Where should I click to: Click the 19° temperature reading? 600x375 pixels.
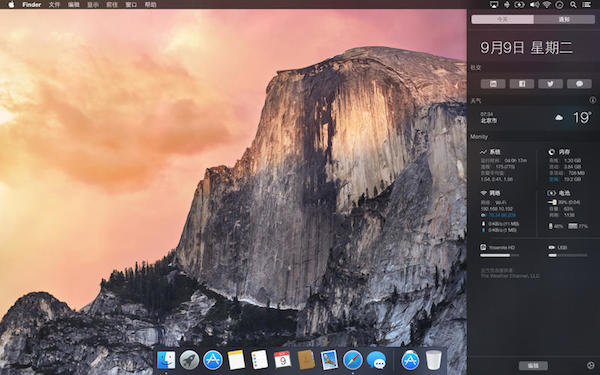tap(582, 117)
